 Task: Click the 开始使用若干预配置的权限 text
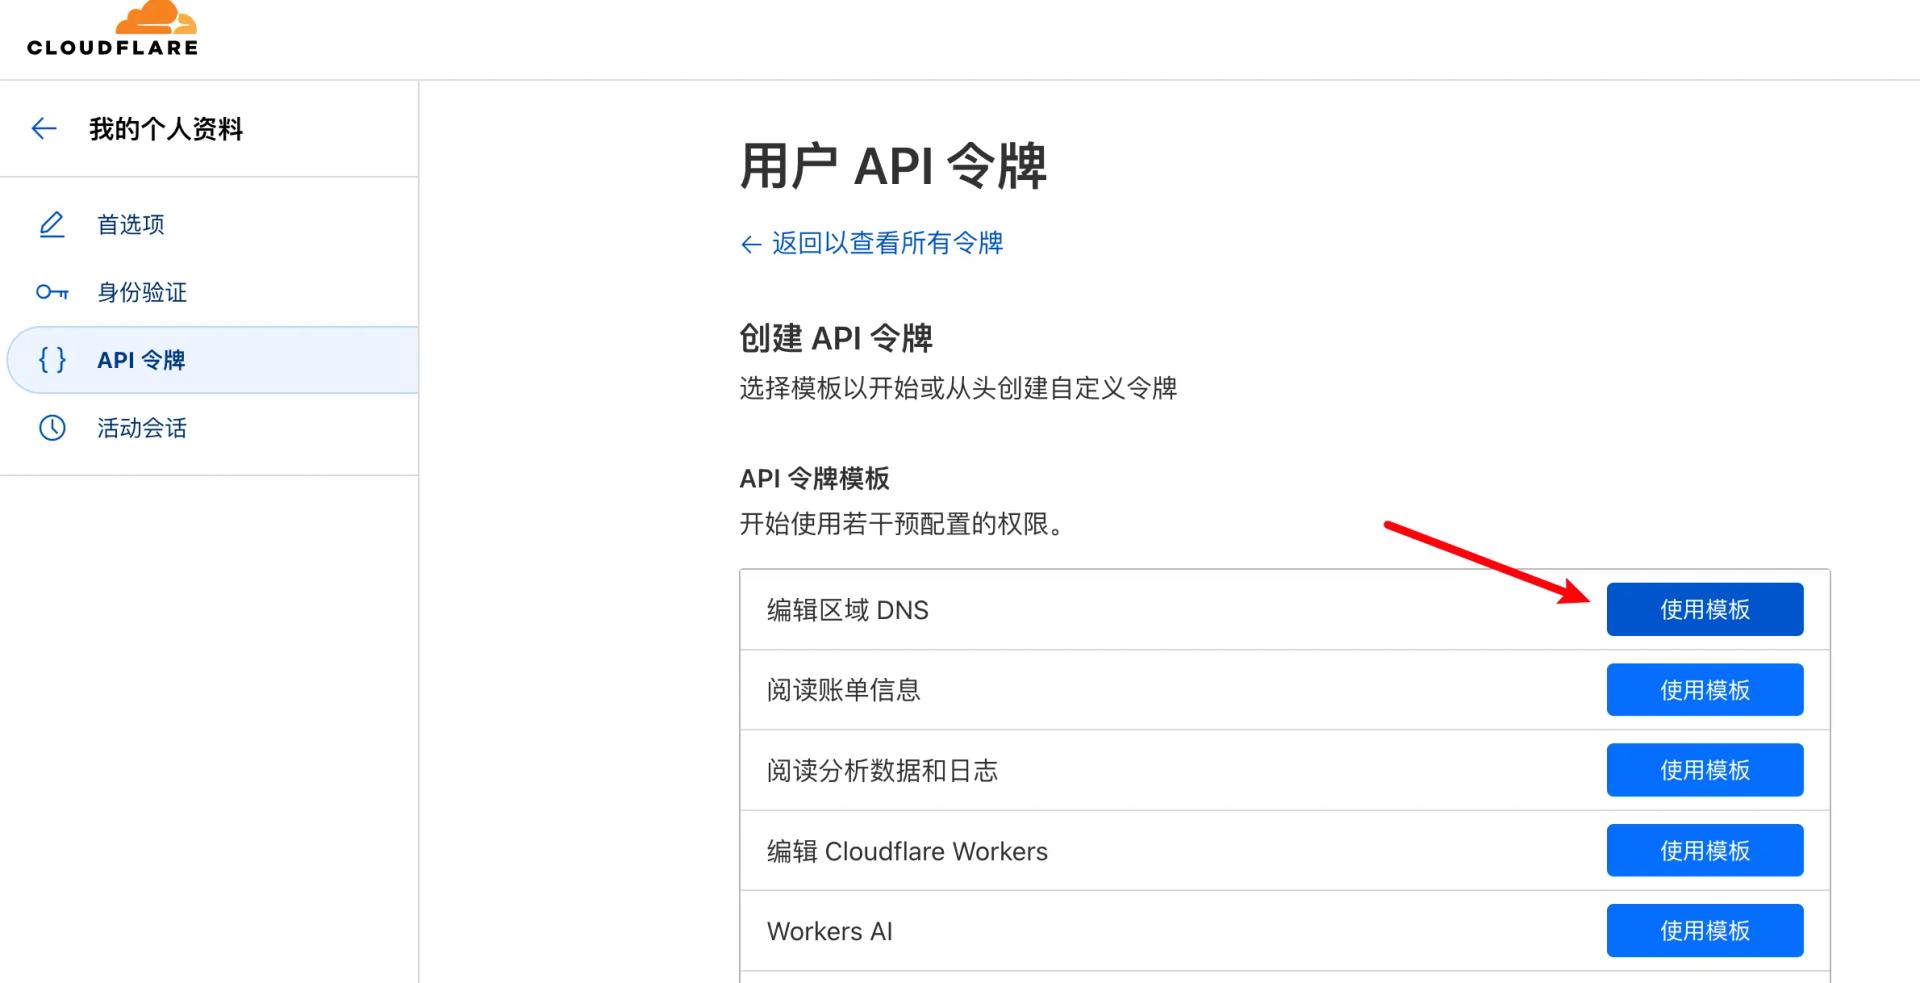[x=901, y=524]
